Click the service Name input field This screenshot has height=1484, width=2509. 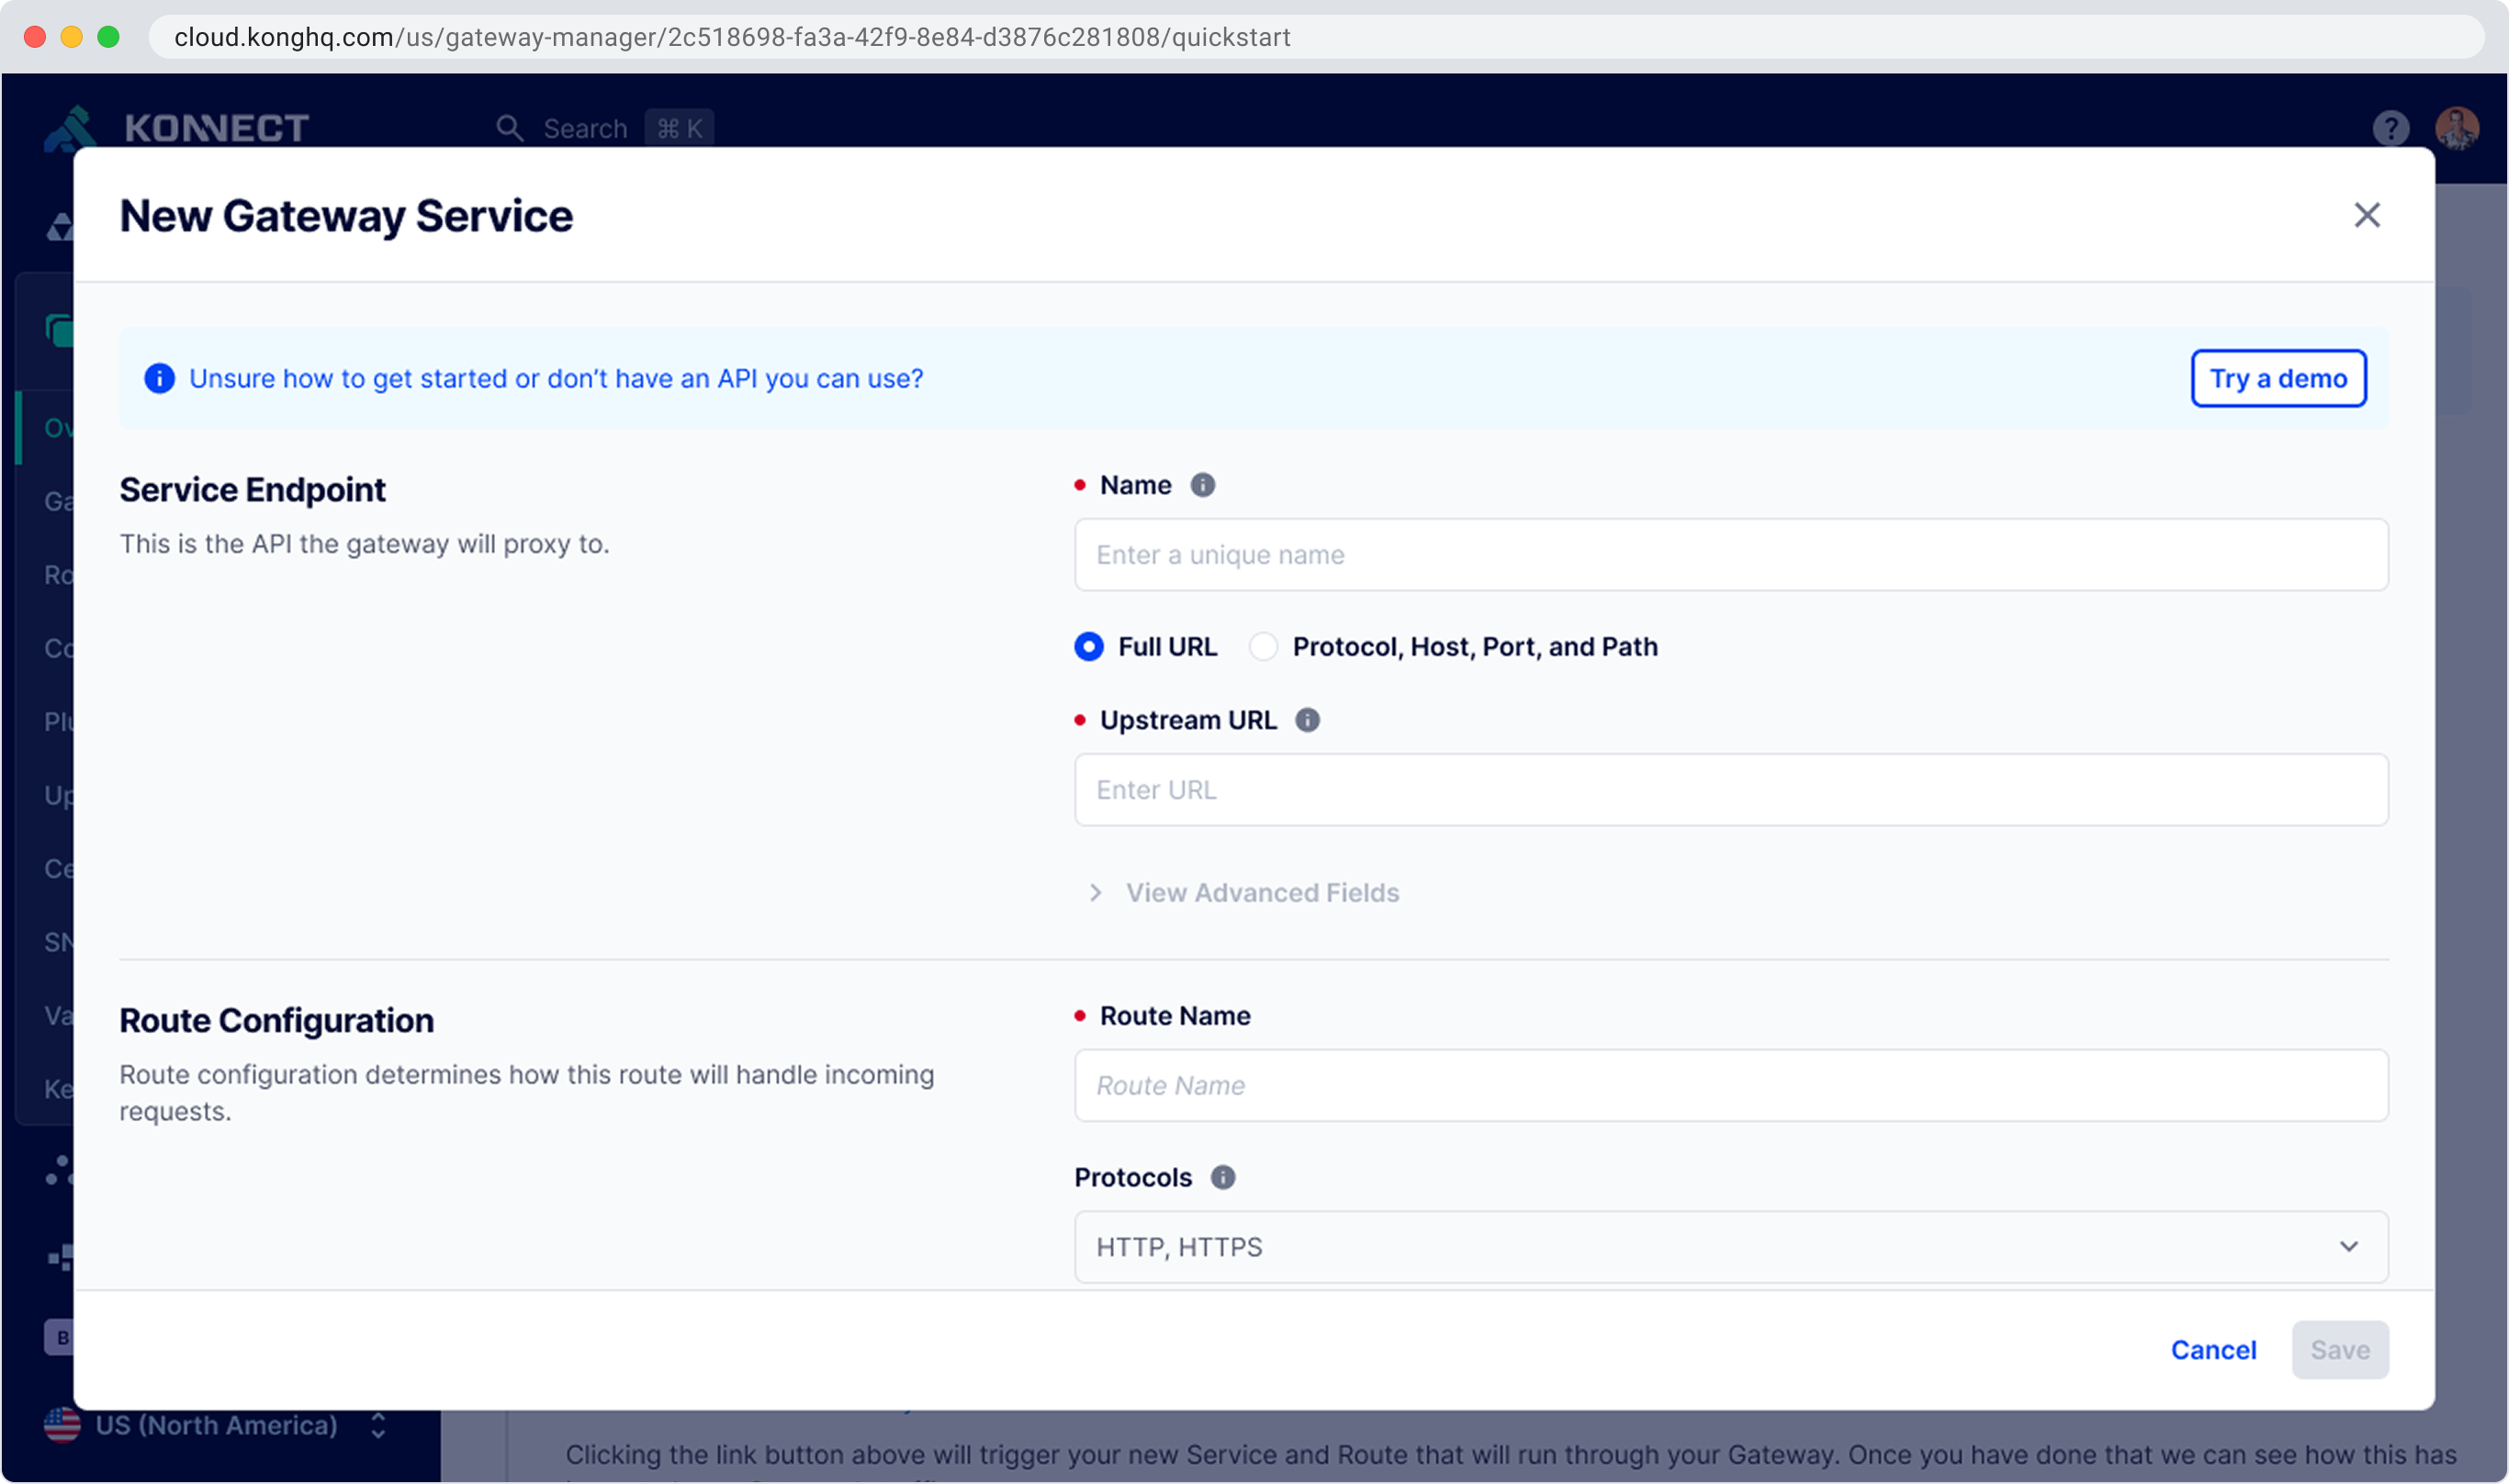(x=1730, y=555)
